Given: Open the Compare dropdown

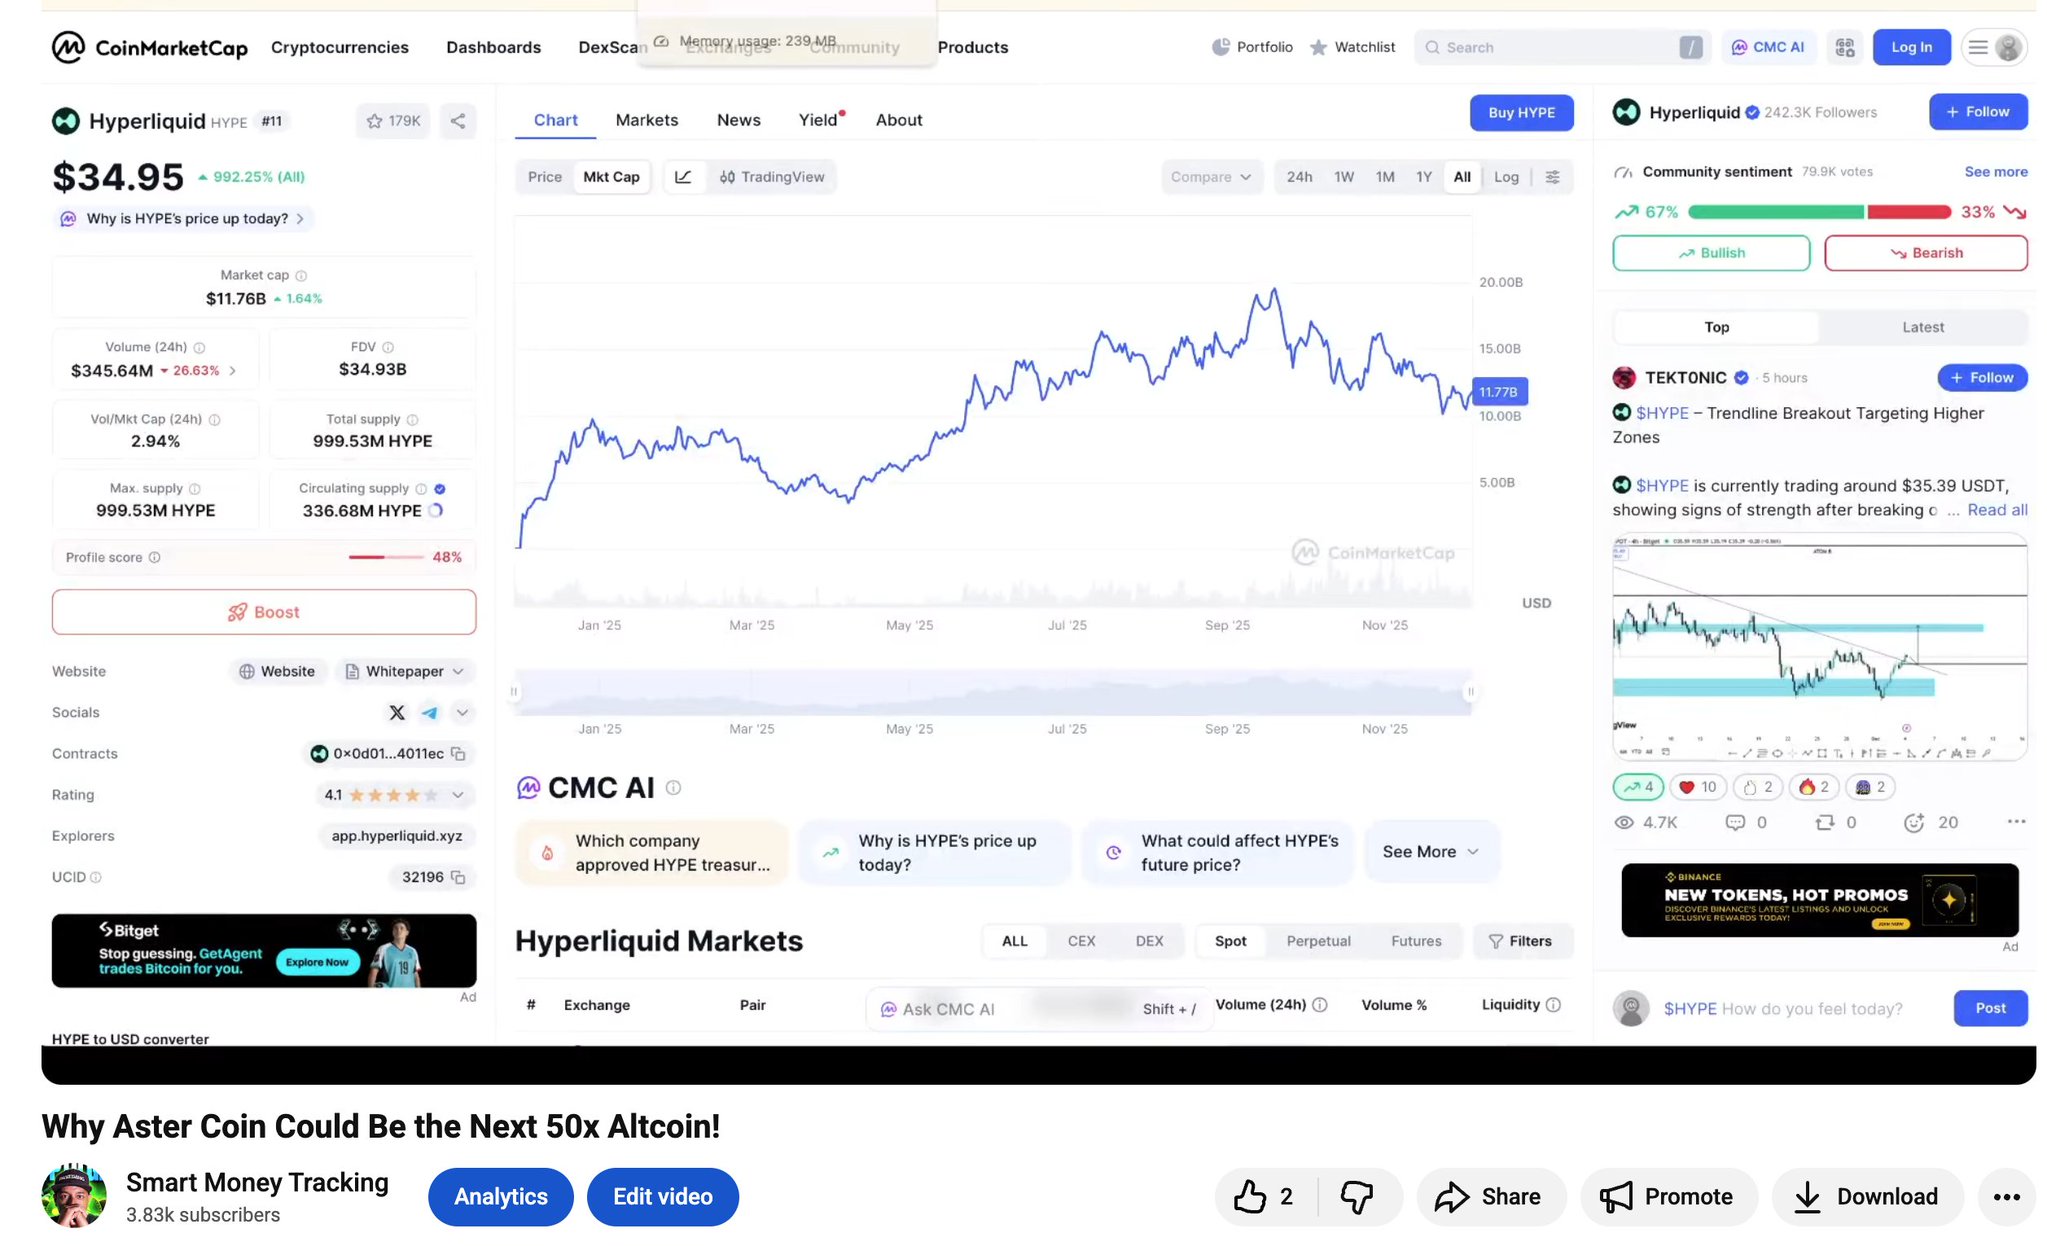Looking at the screenshot, I should (x=1210, y=177).
